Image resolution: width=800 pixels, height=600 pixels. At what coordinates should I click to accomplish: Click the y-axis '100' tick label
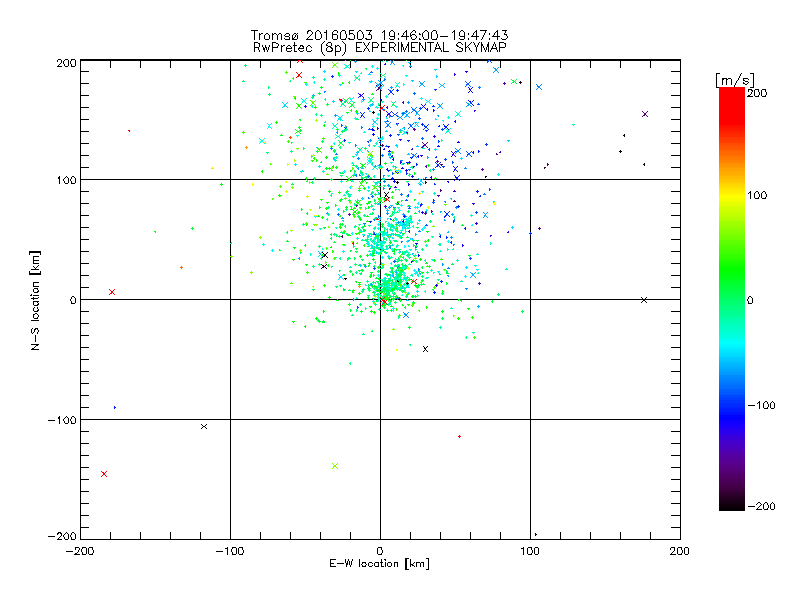coord(66,180)
